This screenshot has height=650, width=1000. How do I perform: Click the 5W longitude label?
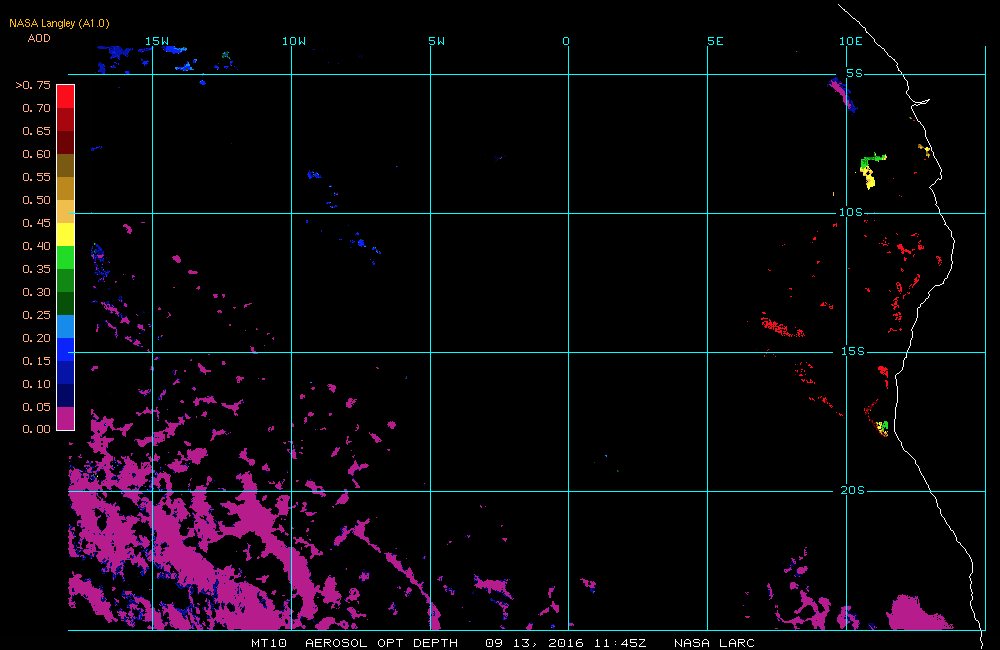pyautogui.click(x=437, y=41)
